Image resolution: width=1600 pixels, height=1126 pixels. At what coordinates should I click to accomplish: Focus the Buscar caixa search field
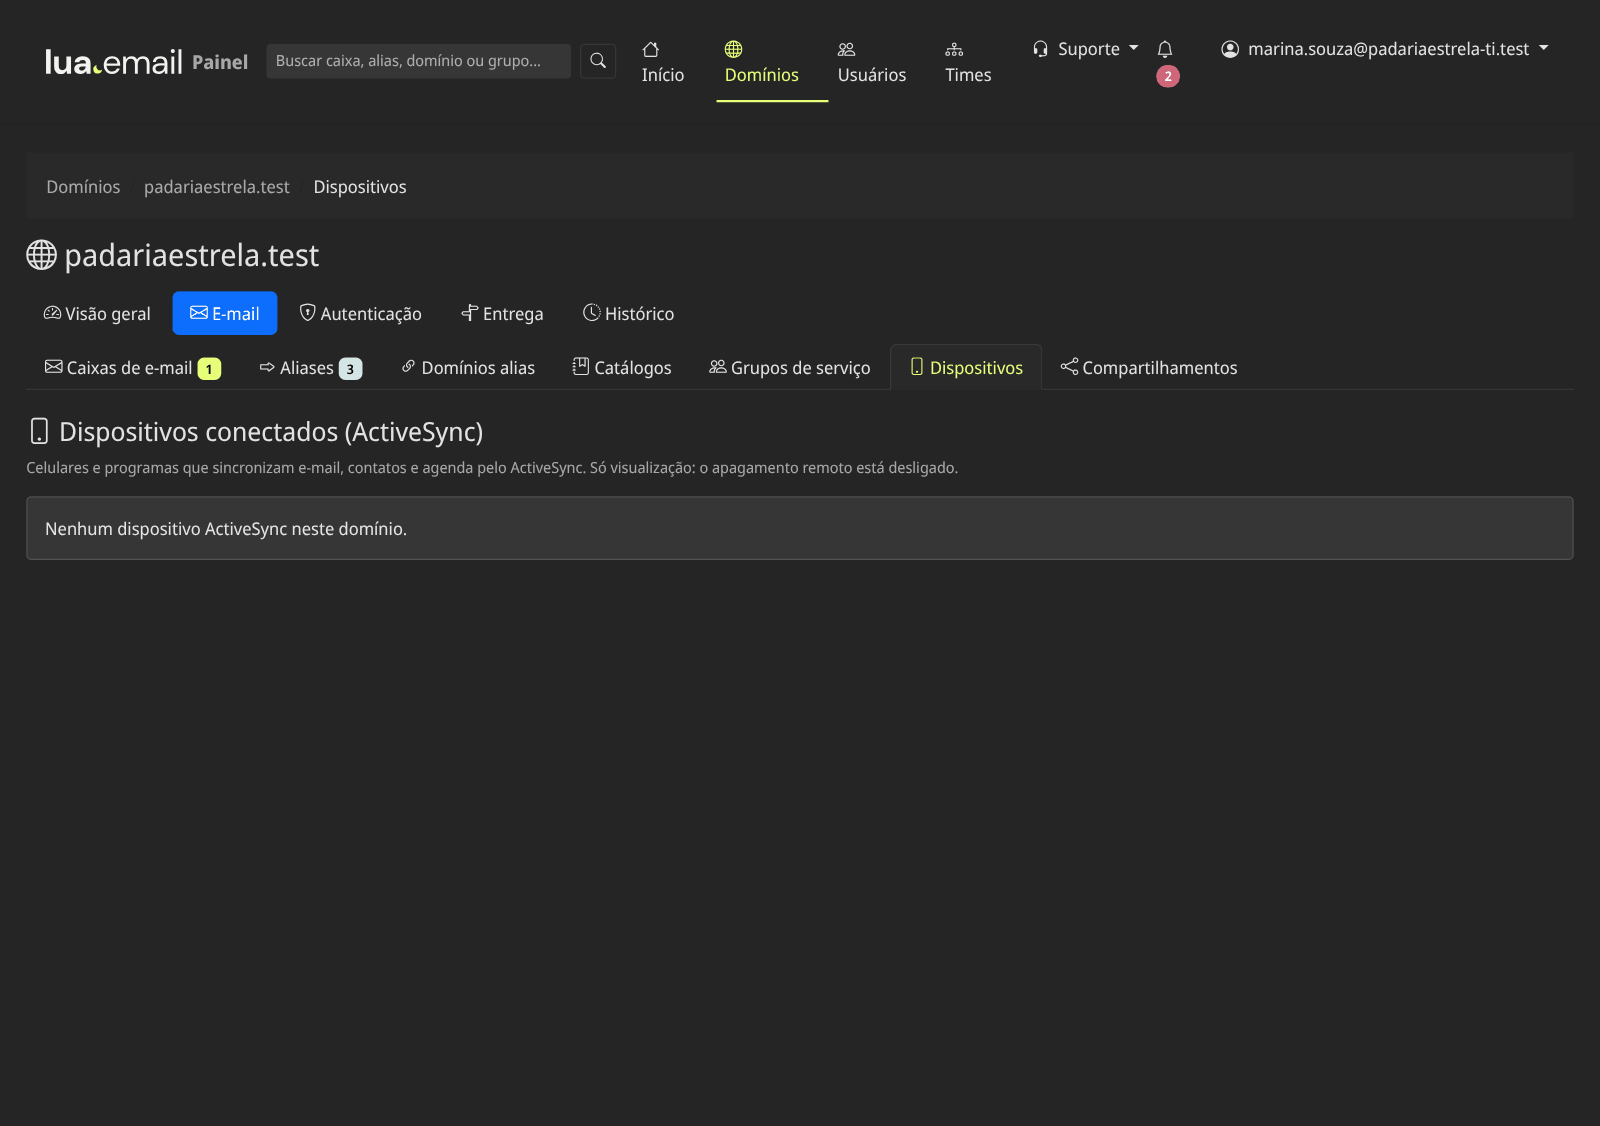click(x=418, y=61)
